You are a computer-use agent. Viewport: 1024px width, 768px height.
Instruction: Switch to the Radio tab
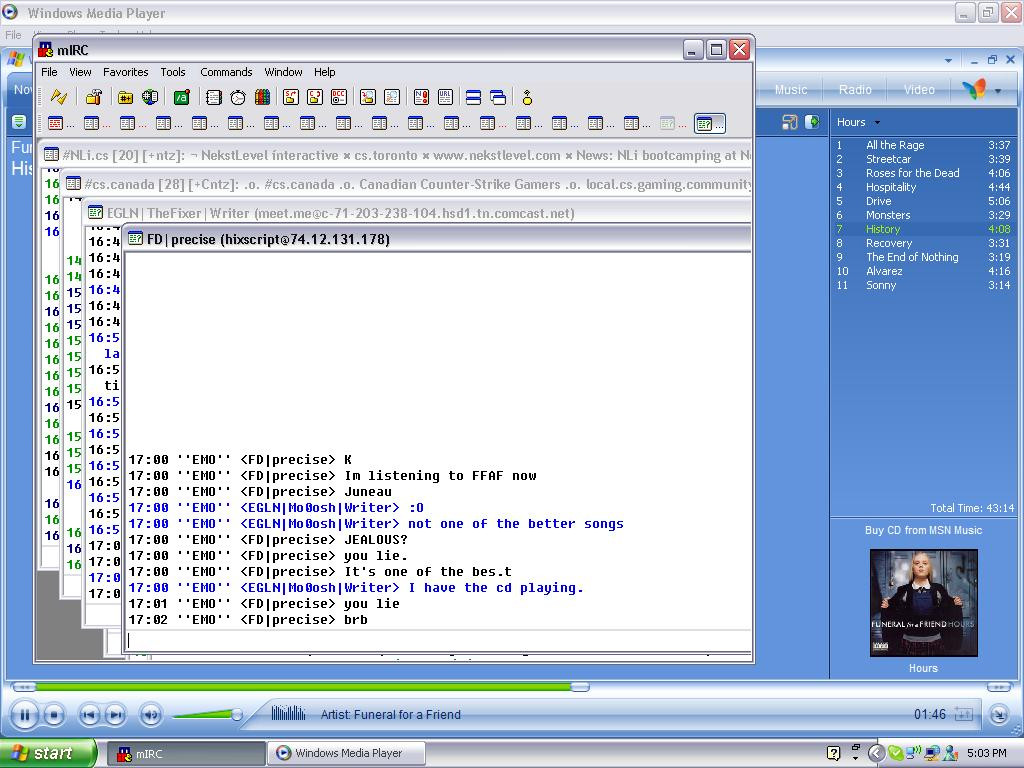tap(855, 90)
